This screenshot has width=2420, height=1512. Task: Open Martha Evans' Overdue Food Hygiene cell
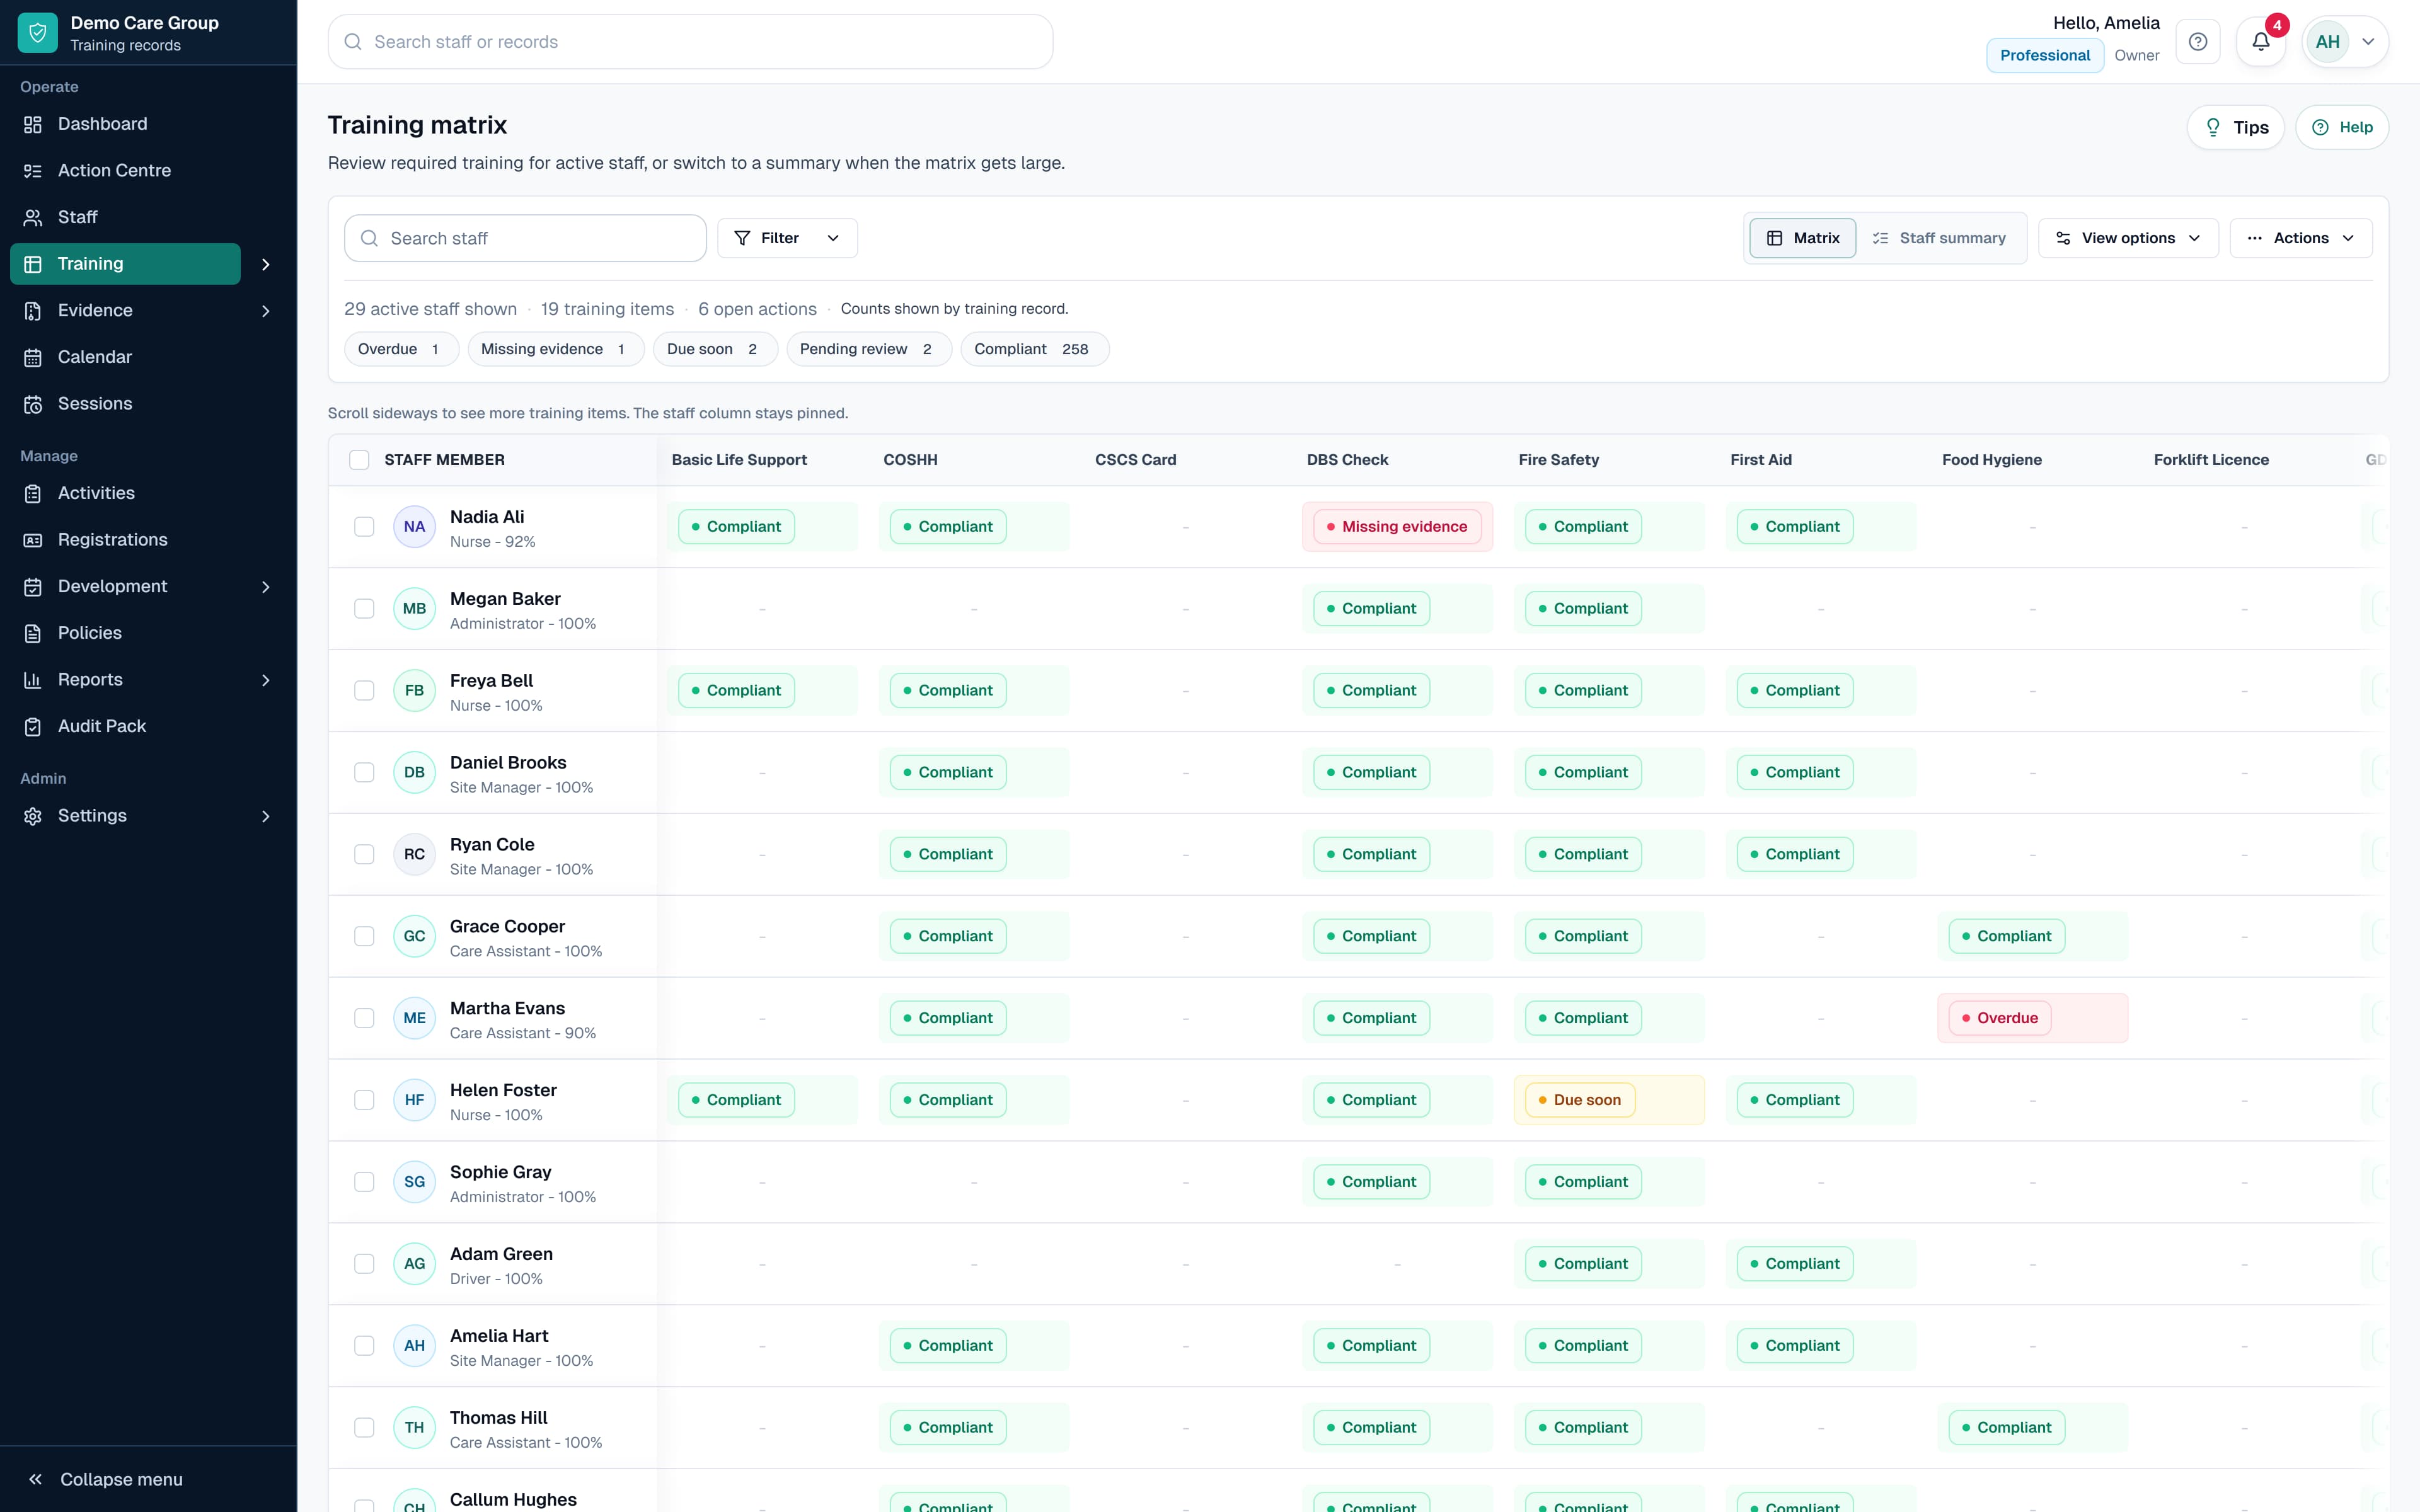coord(2032,1018)
